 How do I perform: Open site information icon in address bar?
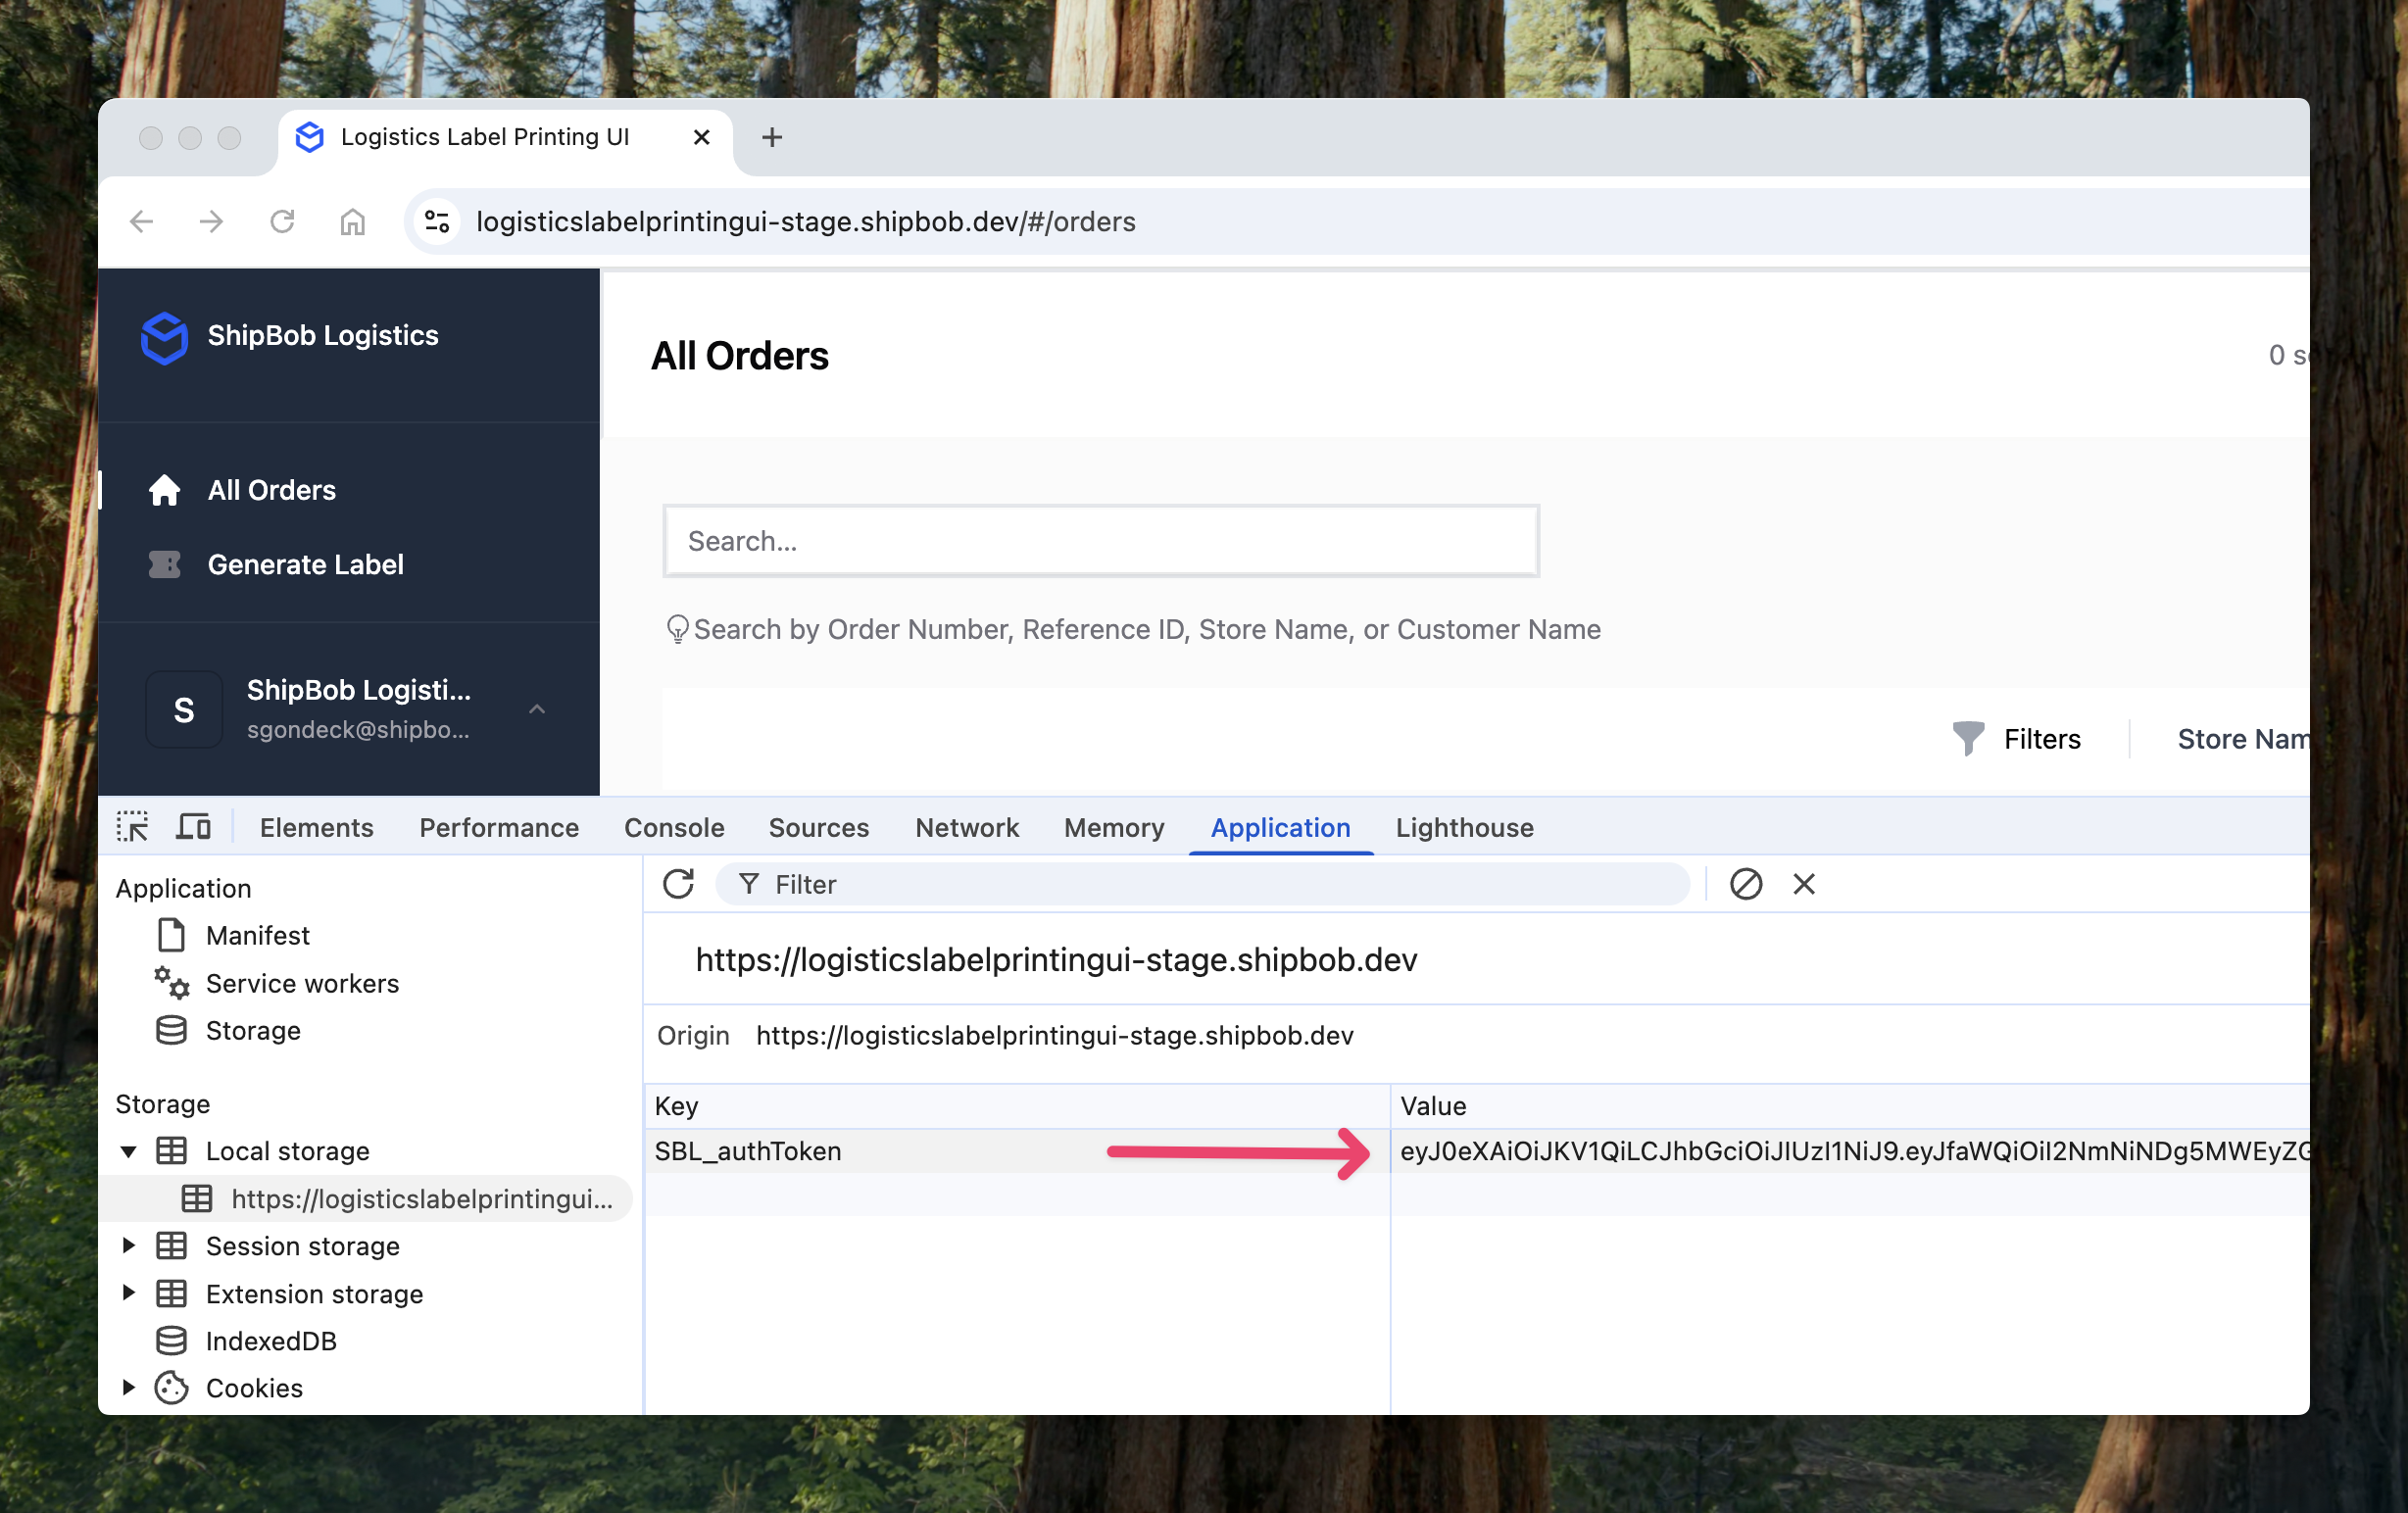(437, 221)
